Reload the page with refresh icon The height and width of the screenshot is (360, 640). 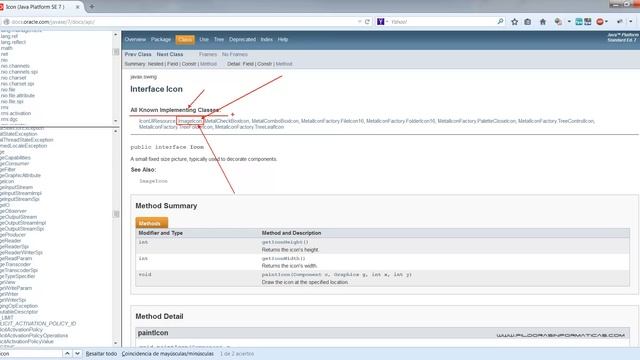click(x=367, y=22)
